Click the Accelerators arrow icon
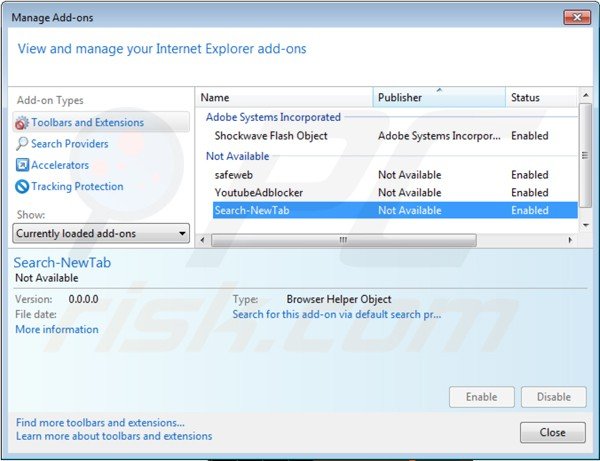Image resolution: width=600 pixels, height=461 pixels. click(x=22, y=165)
